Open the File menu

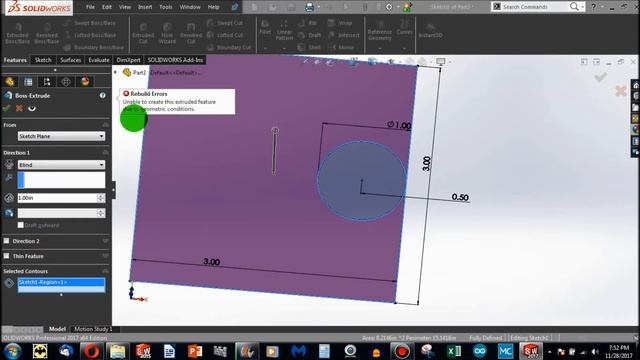(x=90, y=7)
